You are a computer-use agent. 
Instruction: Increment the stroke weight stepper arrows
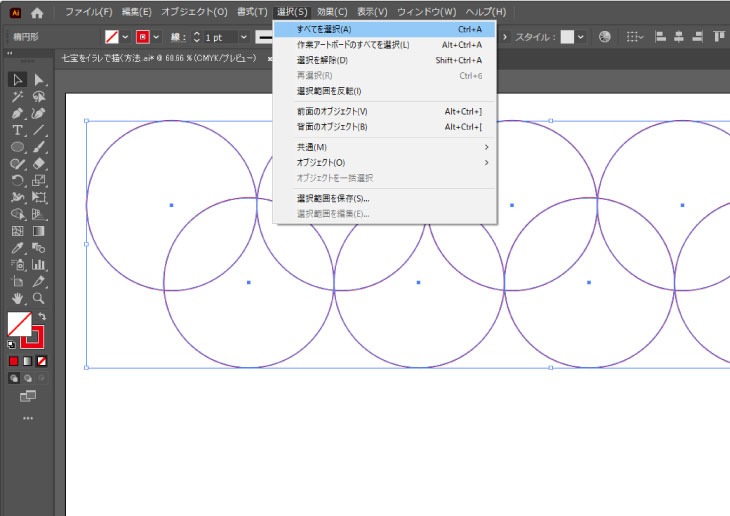click(196, 34)
